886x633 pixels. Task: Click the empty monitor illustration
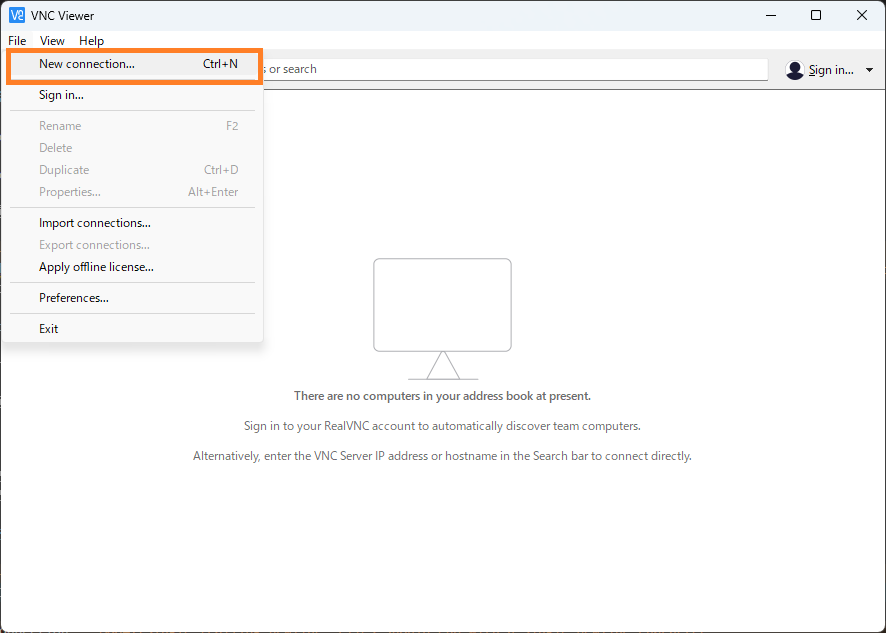[x=442, y=319]
